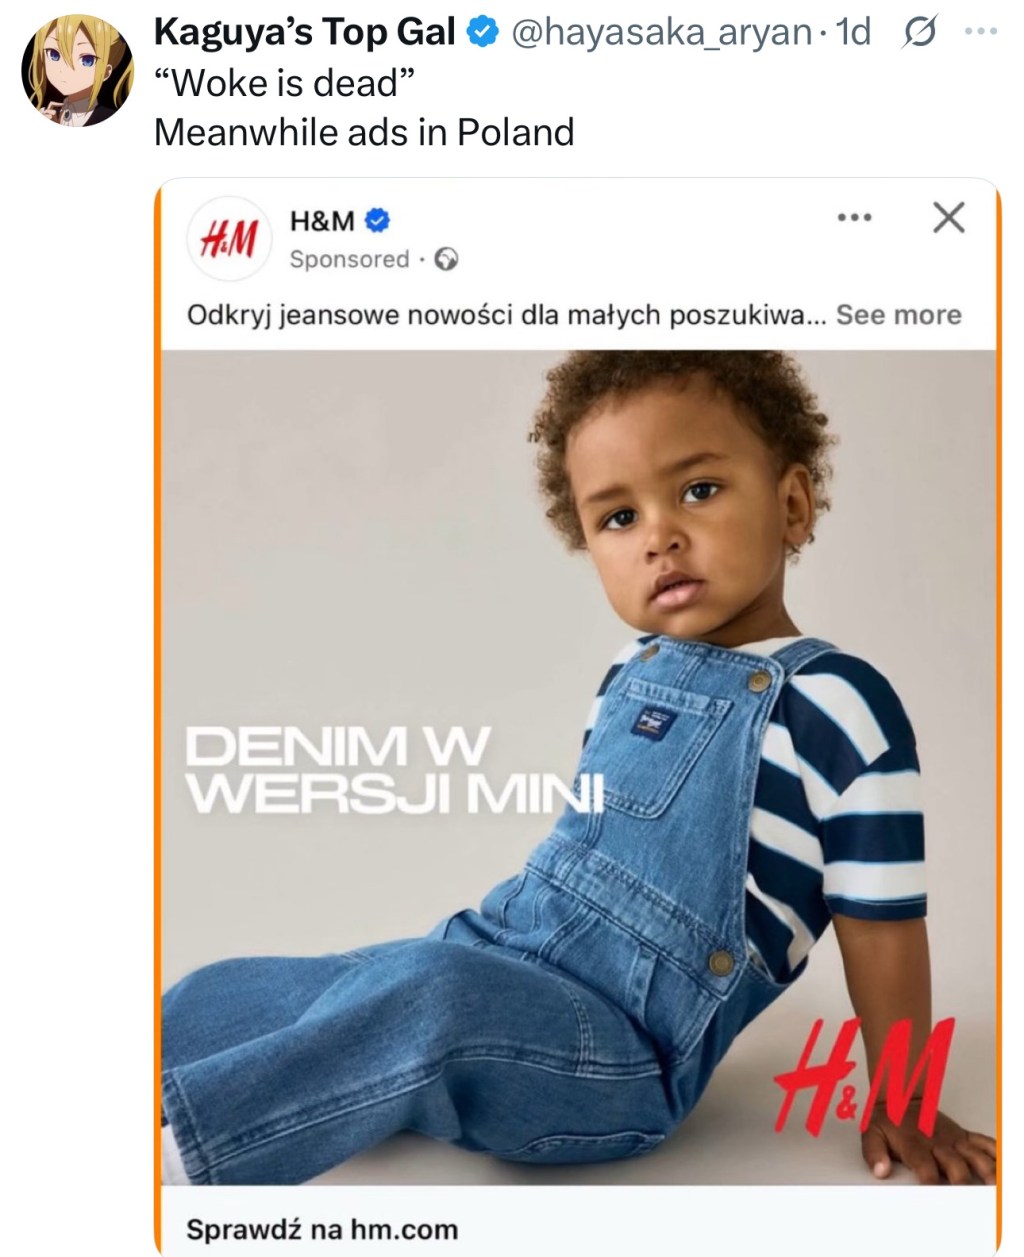Dismiss the H&M ad with the X
Screen dimensions: 1024x1257
tap(948, 217)
